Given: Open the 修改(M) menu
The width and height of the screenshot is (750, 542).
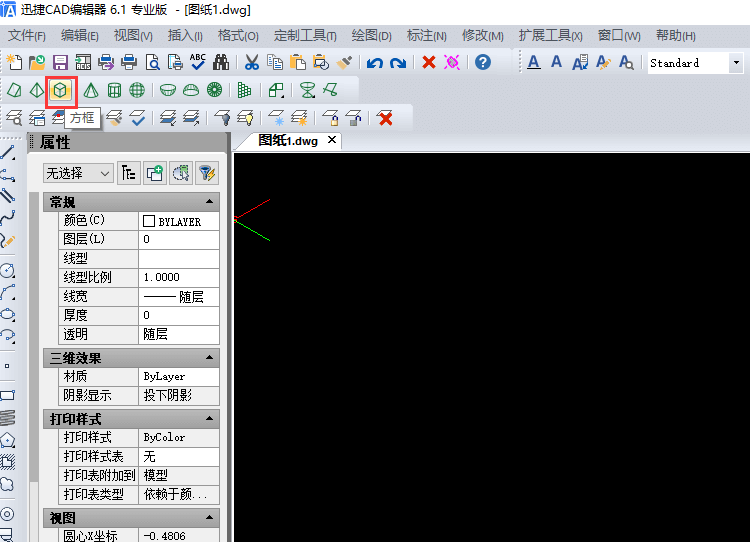Looking at the screenshot, I should pos(483,36).
